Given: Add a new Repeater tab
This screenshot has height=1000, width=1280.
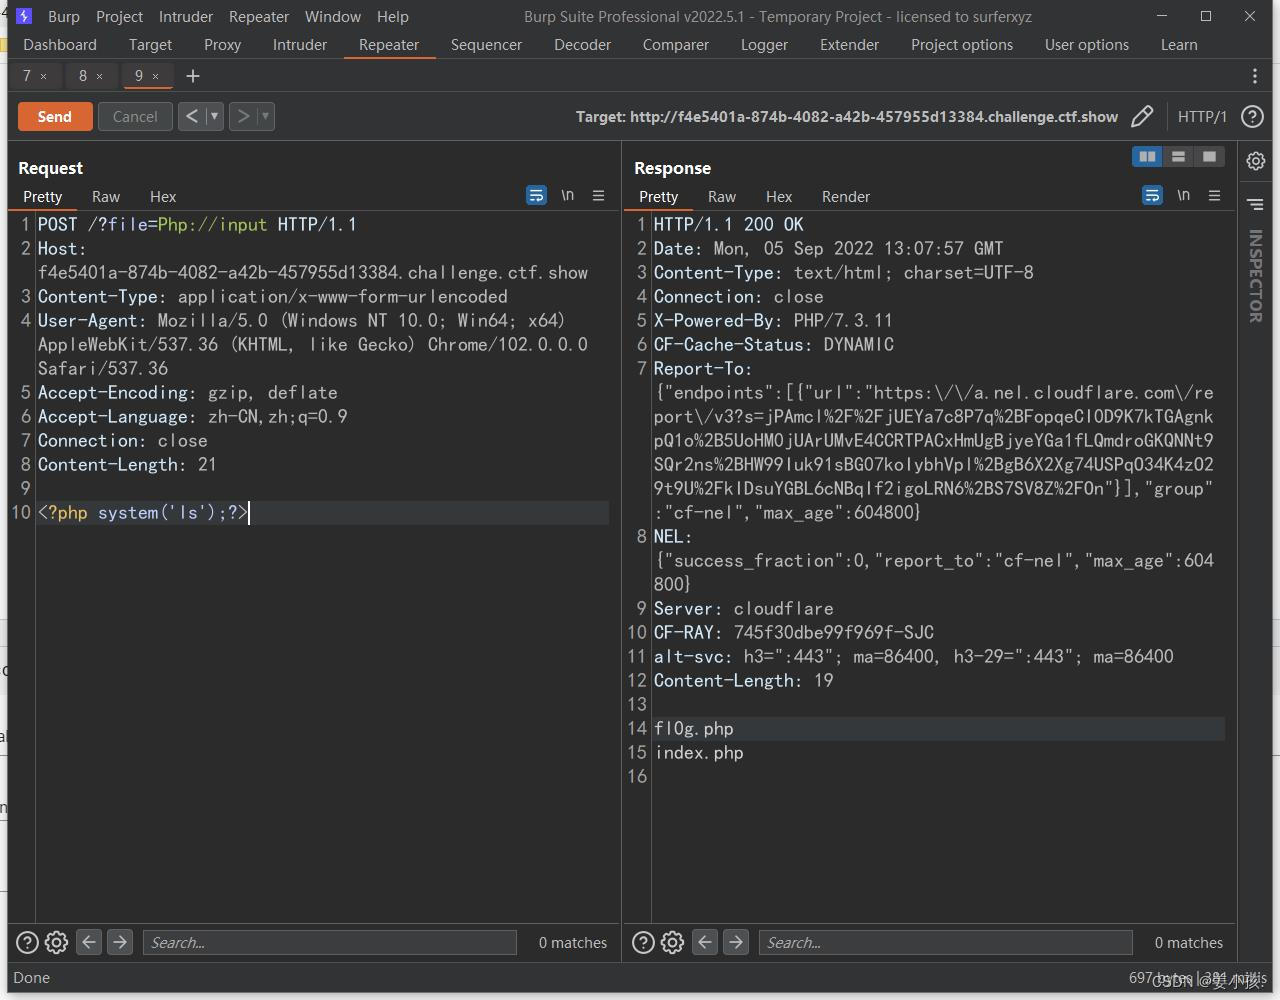Looking at the screenshot, I should 193,76.
